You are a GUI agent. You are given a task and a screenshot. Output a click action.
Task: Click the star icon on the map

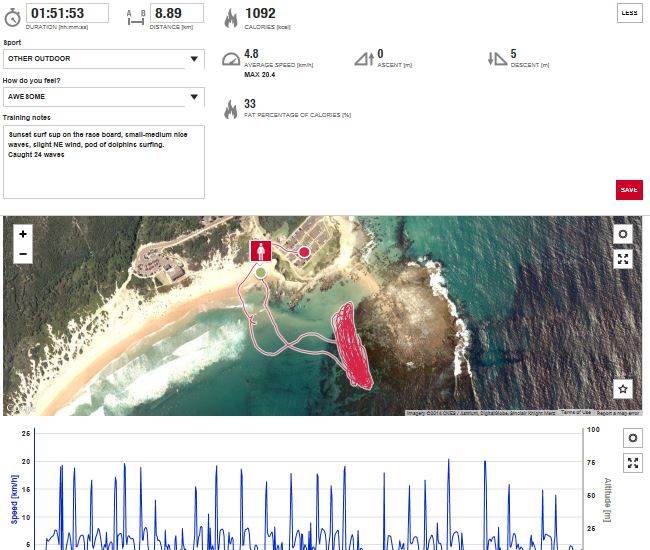[623, 389]
